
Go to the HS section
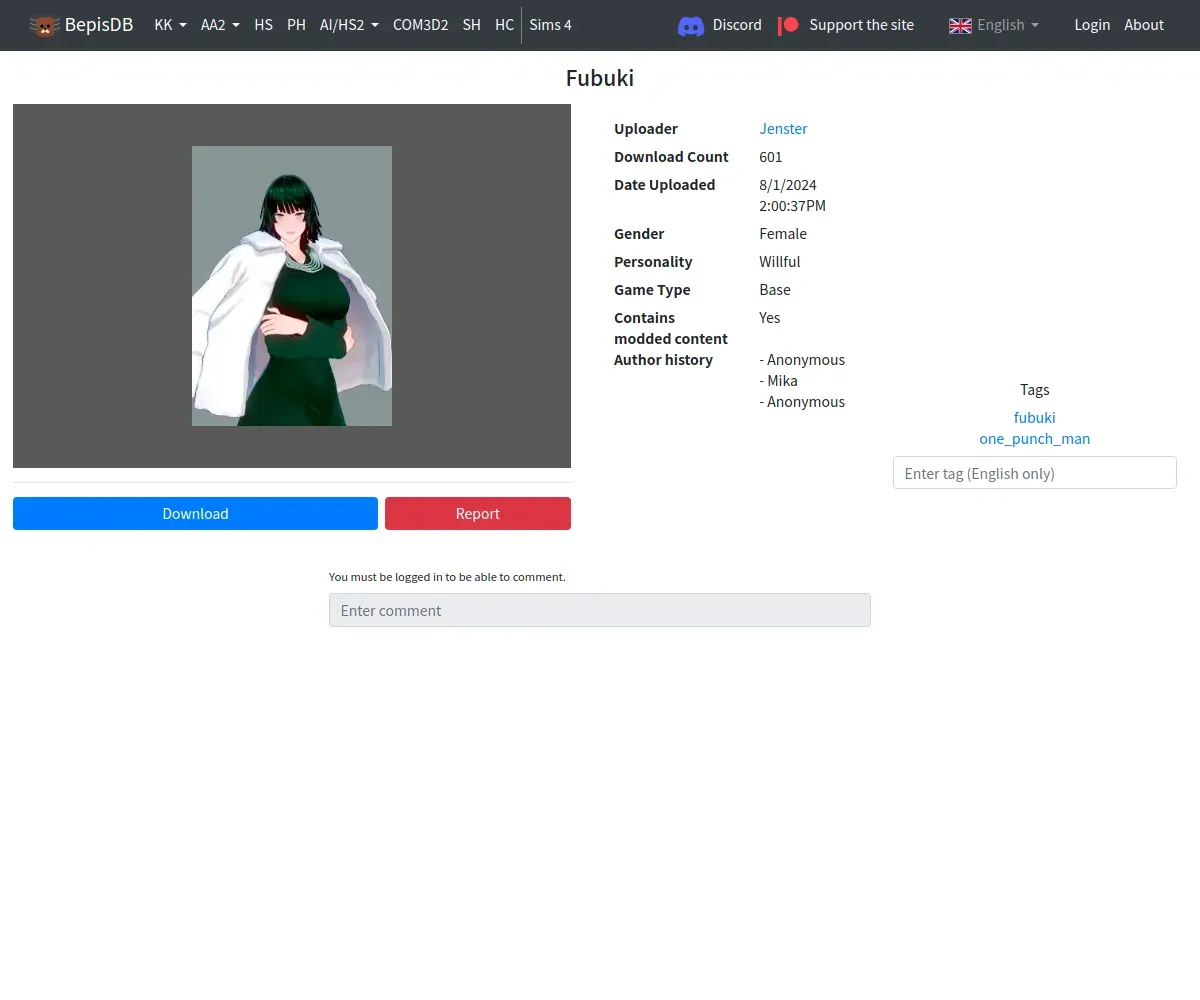click(x=263, y=25)
